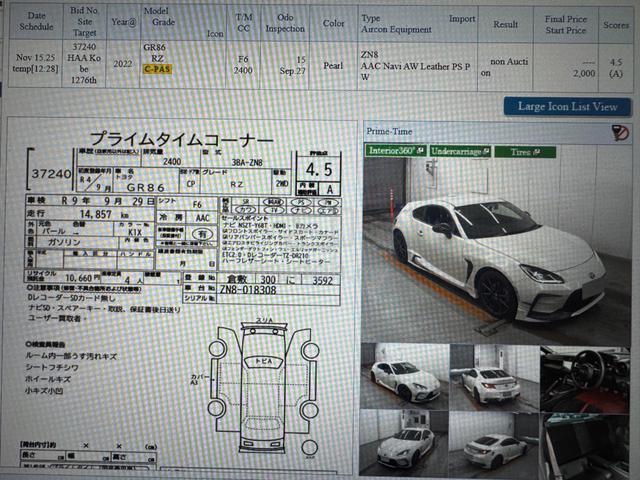Click the Large Icon List View button

coord(567,107)
